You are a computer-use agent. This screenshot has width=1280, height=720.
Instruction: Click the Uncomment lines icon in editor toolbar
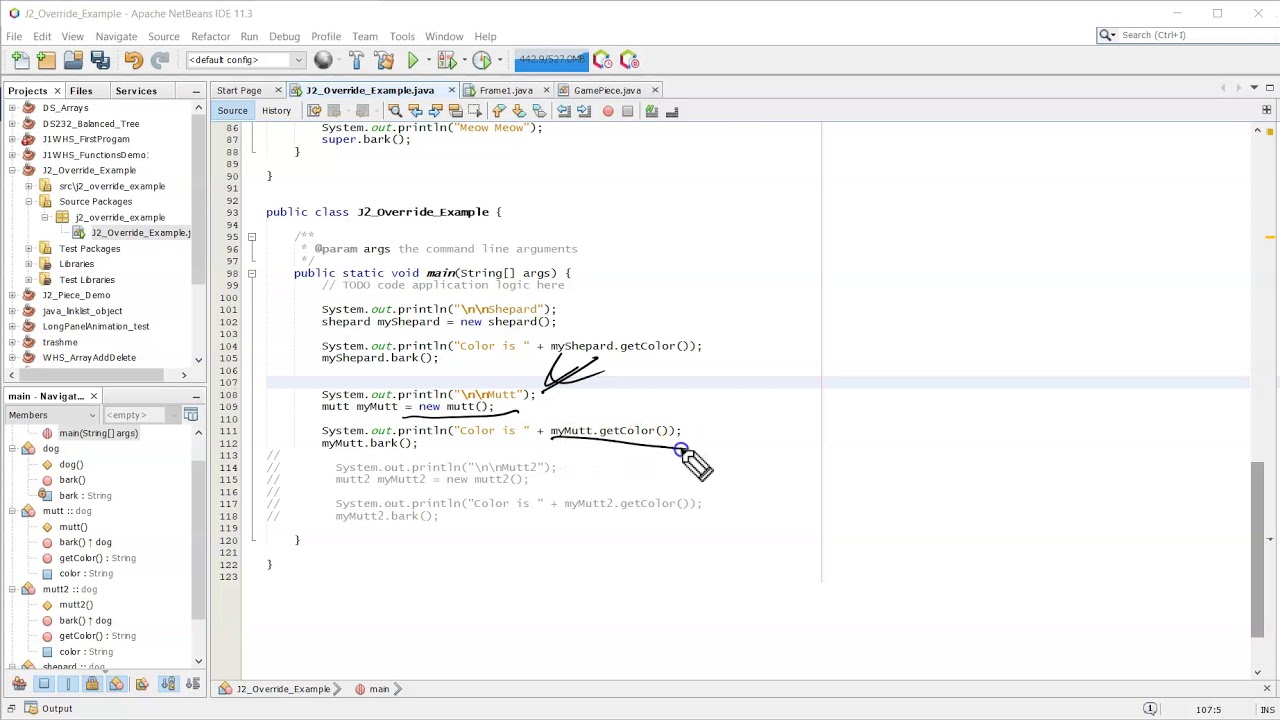pyautogui.click(x=672, y=110)
